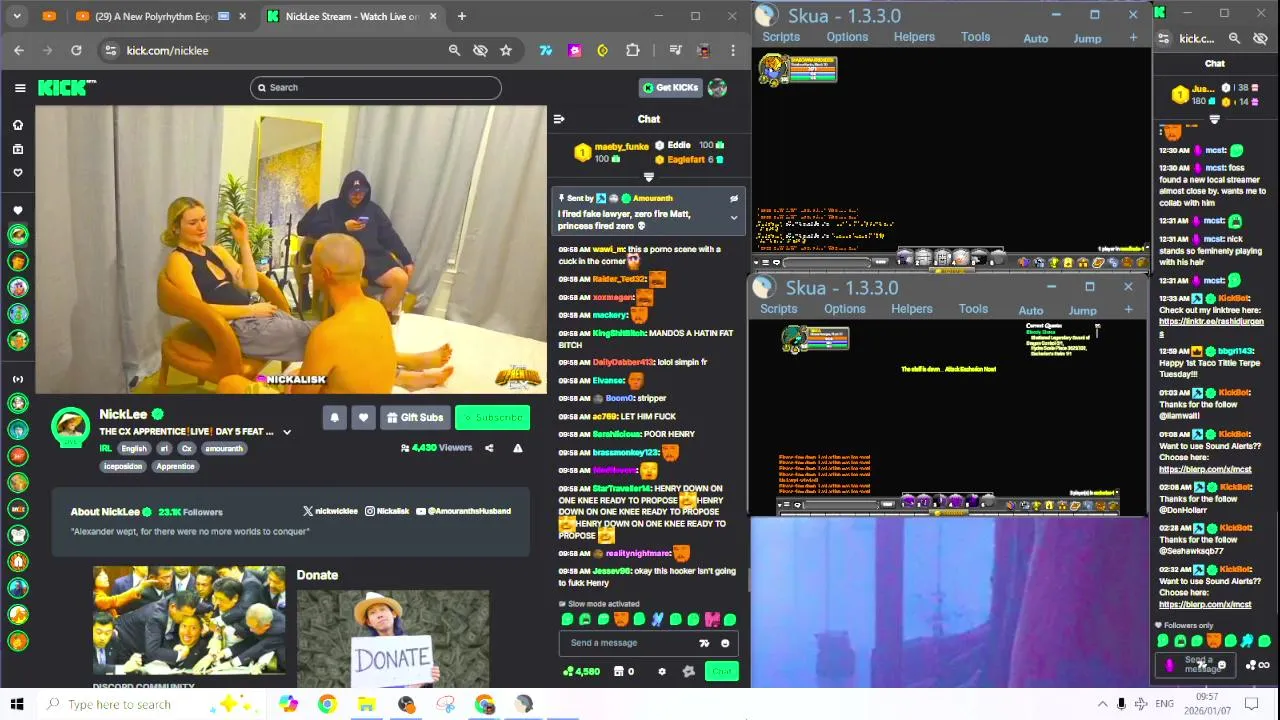The height and width of the screenshot is (720, 1280).
Task: Reload the kick.com page
Action: pos(76,50)
